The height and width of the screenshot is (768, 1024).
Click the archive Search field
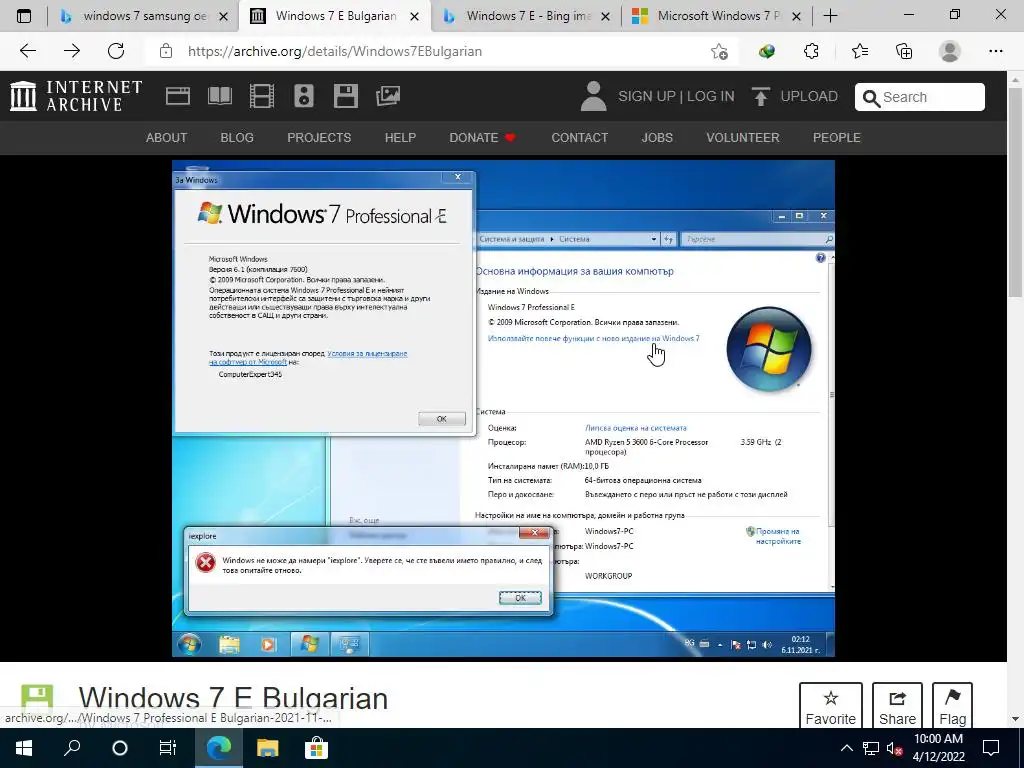coord(920,97)
